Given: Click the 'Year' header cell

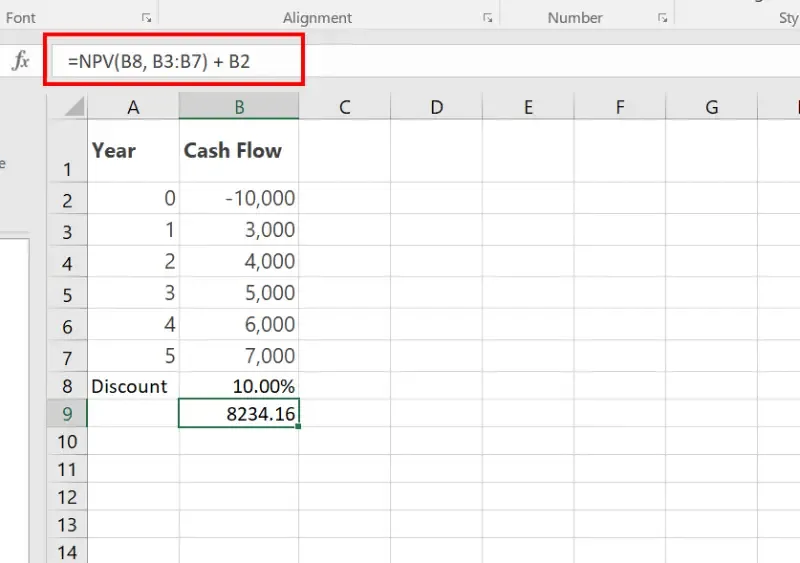Looking at the screenshot, I should [133, 151].
